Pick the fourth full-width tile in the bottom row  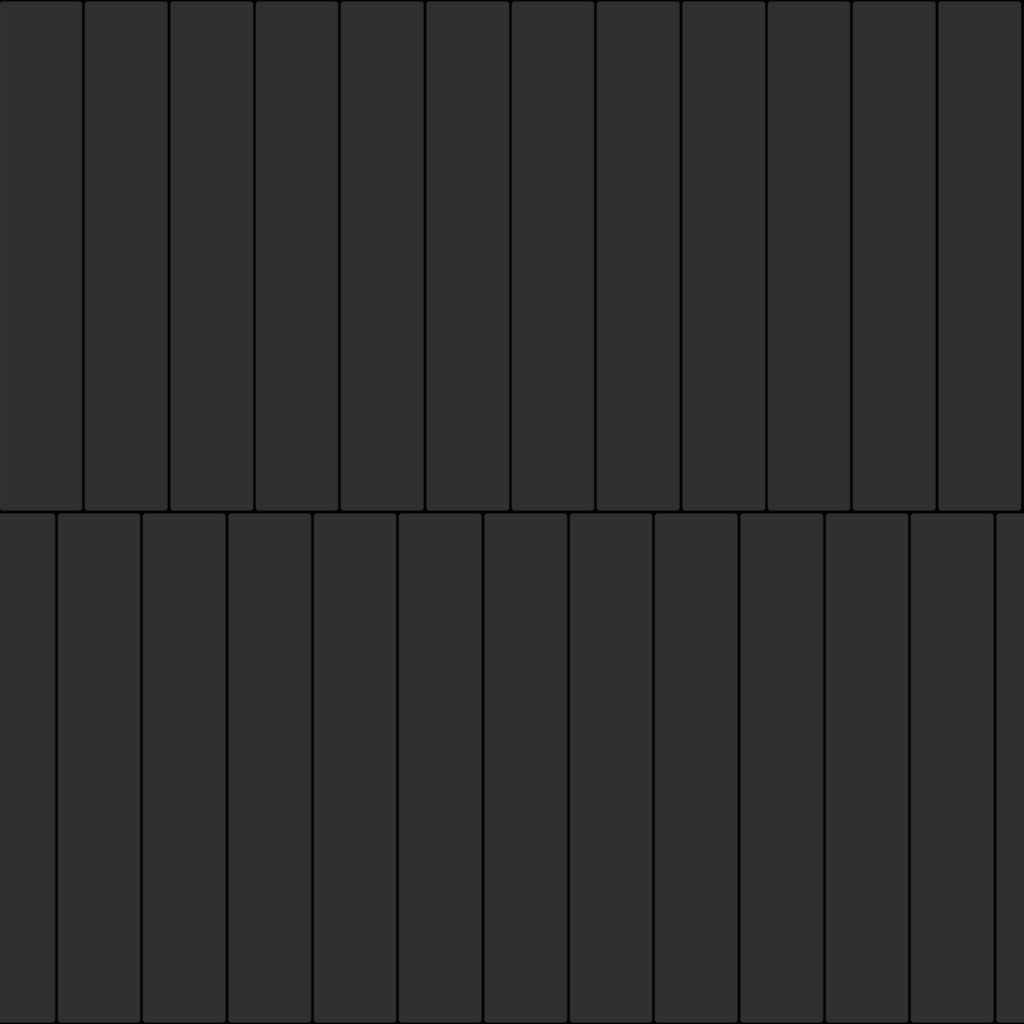pyautogui.click(x=355, y=768)
